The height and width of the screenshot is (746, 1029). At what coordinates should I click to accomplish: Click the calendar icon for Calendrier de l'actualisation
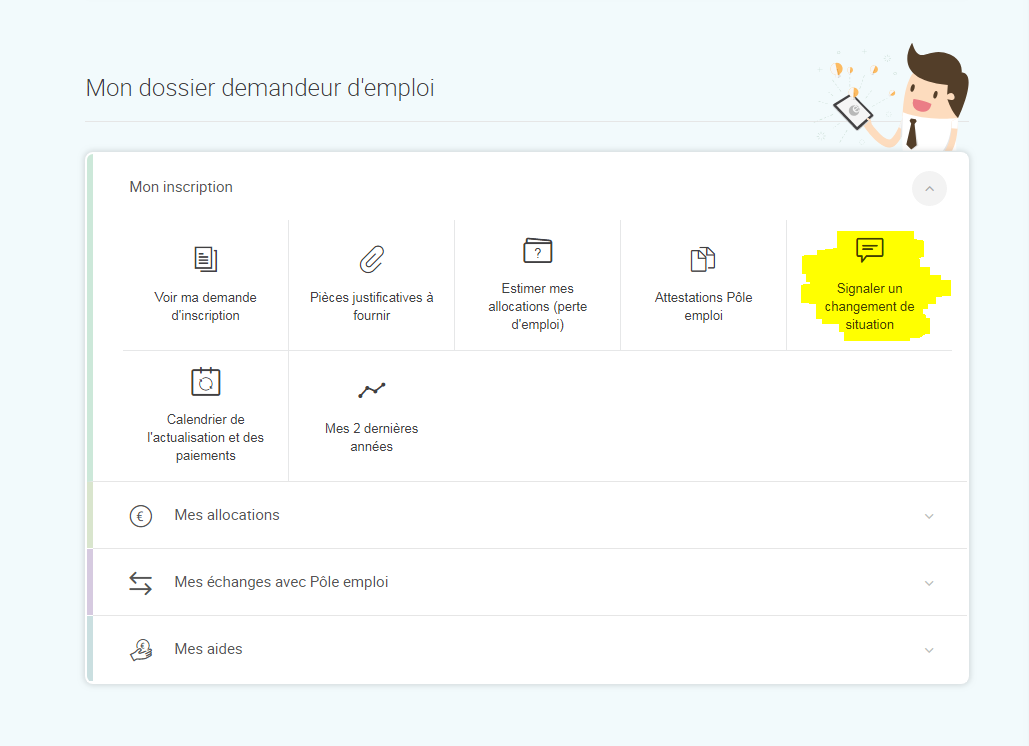click(205, 381)
